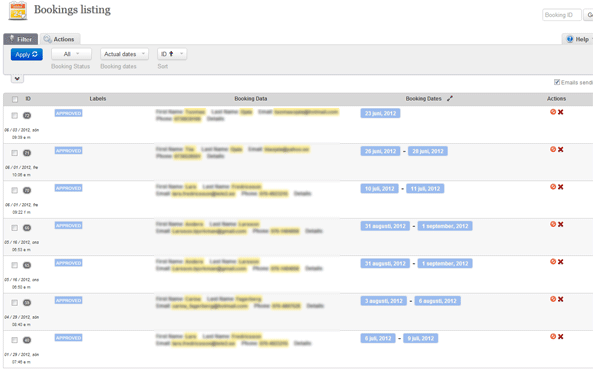Reject the 26 juni – 28 juni booking

coord(553,149)
